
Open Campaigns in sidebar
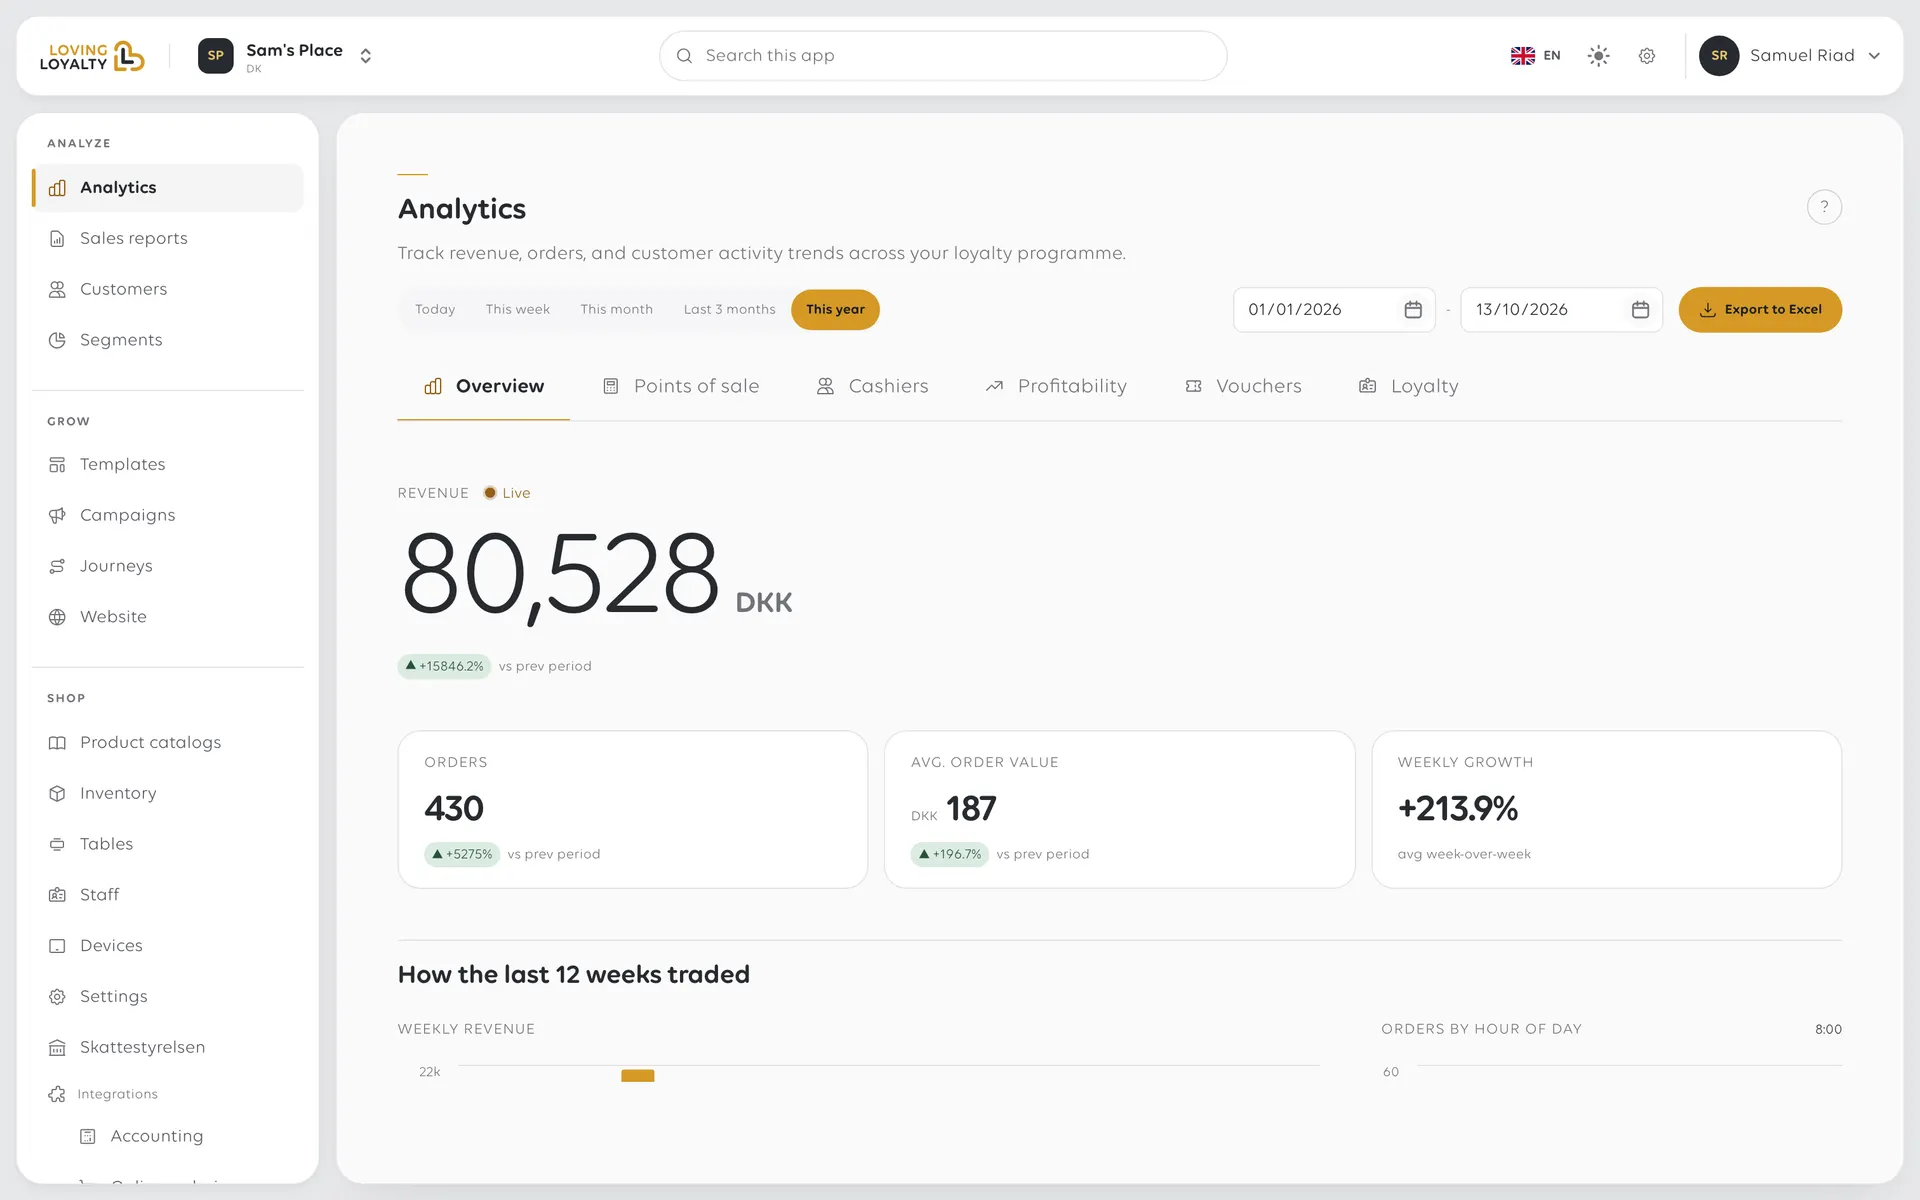click(x=168, y=515)
